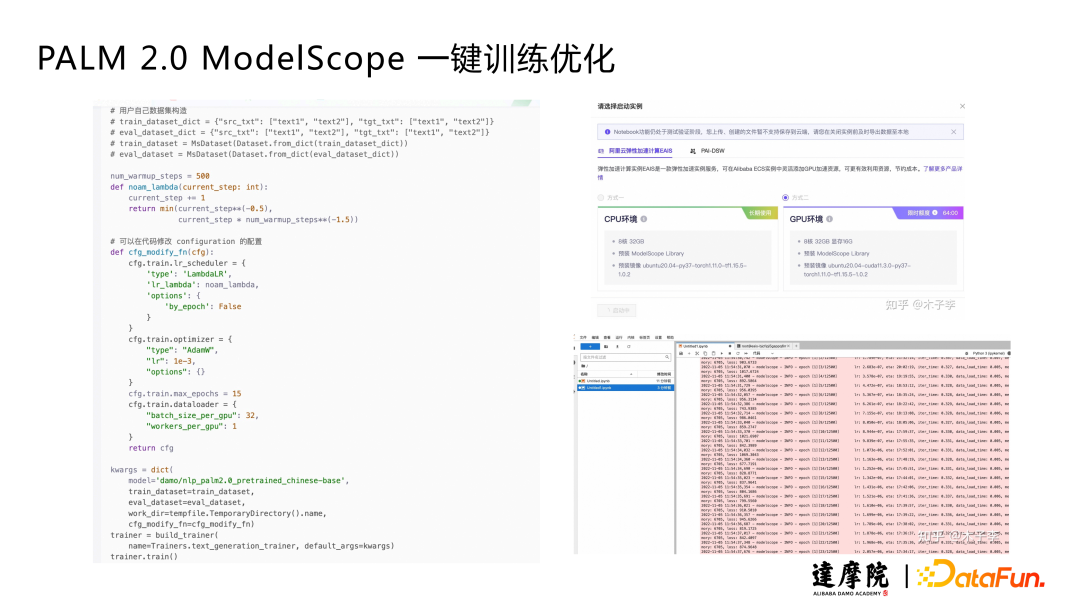This screenshot has width=1080, height=608.
Task: Click the restart kernel toolbar icon
Action: pos(738,353)
